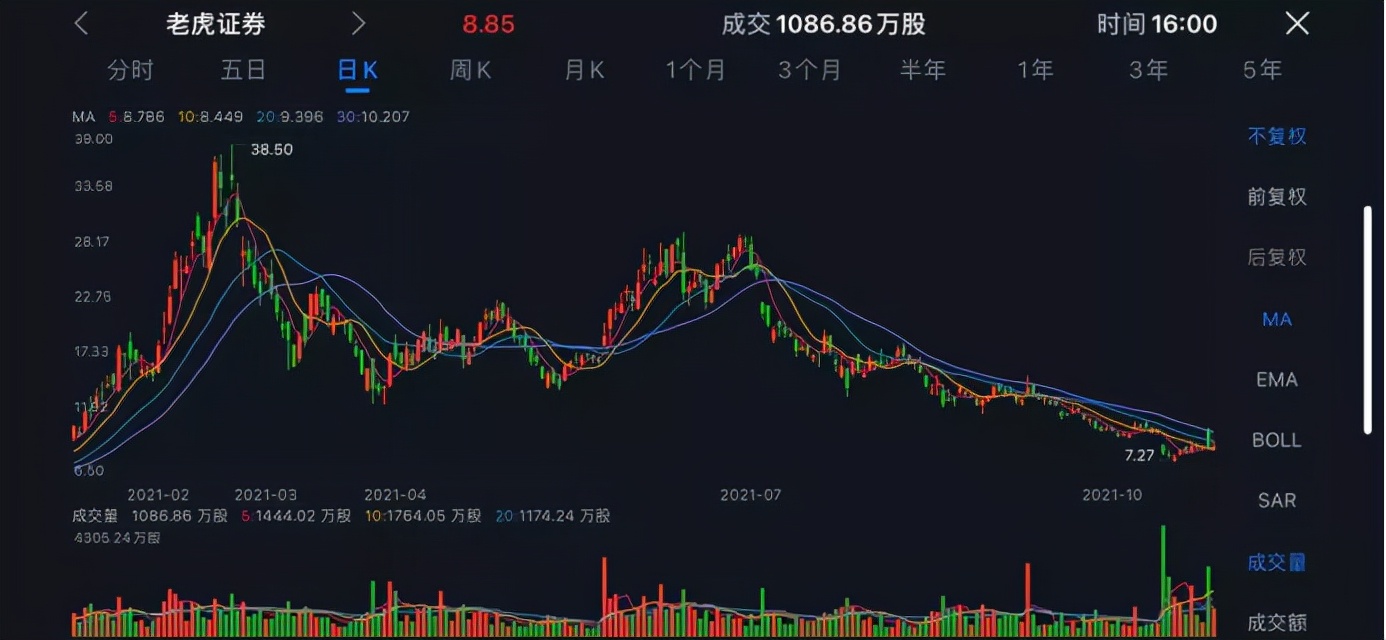Enable 前复权 price adjustment
The height and width of the screenshot is (640, 1386).
coord(1276,197)
